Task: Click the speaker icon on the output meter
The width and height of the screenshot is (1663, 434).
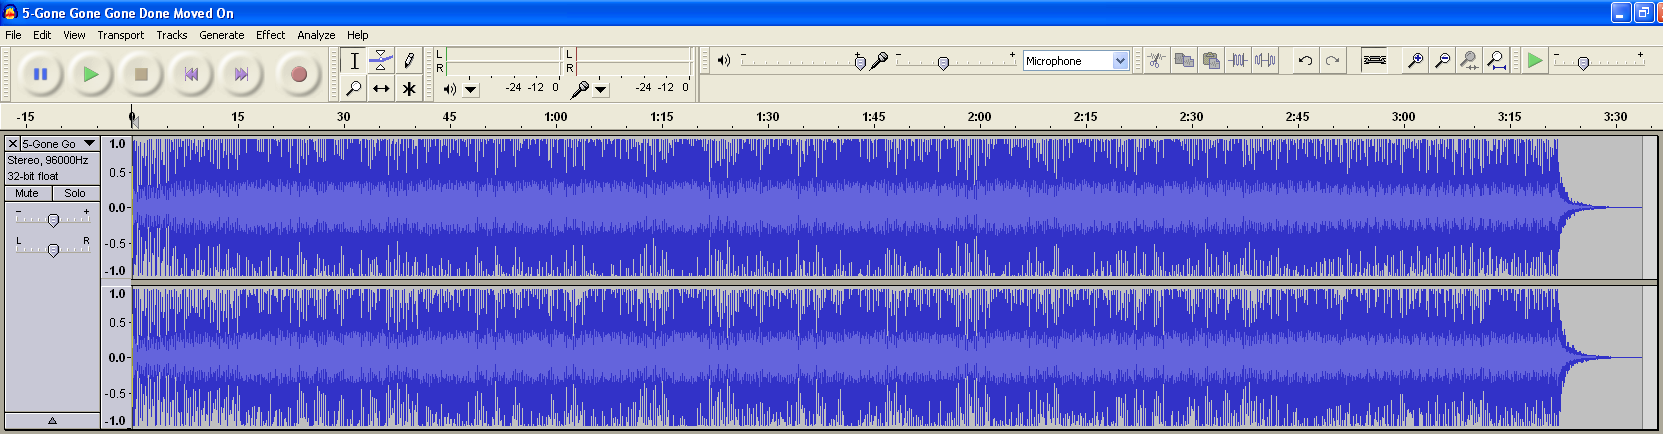Action: (449, 89)
